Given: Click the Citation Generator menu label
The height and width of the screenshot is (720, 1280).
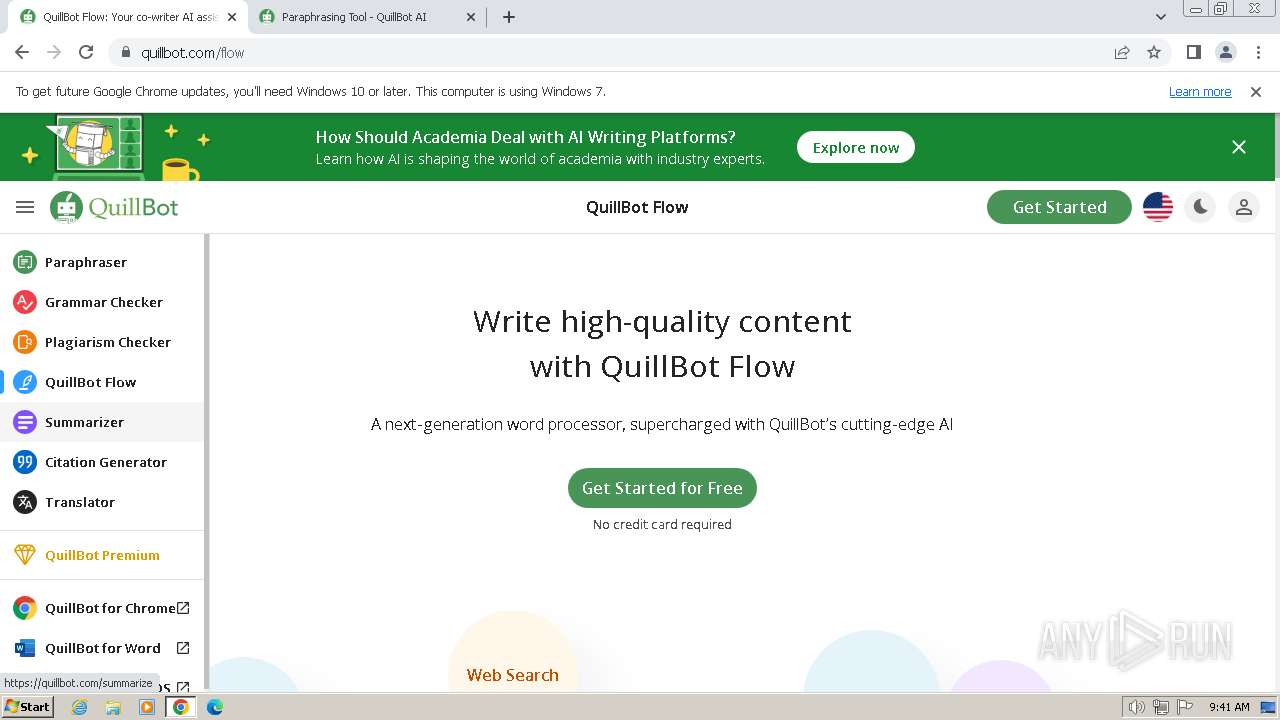Looking at the screenshot, I should [x=106, y=462].
